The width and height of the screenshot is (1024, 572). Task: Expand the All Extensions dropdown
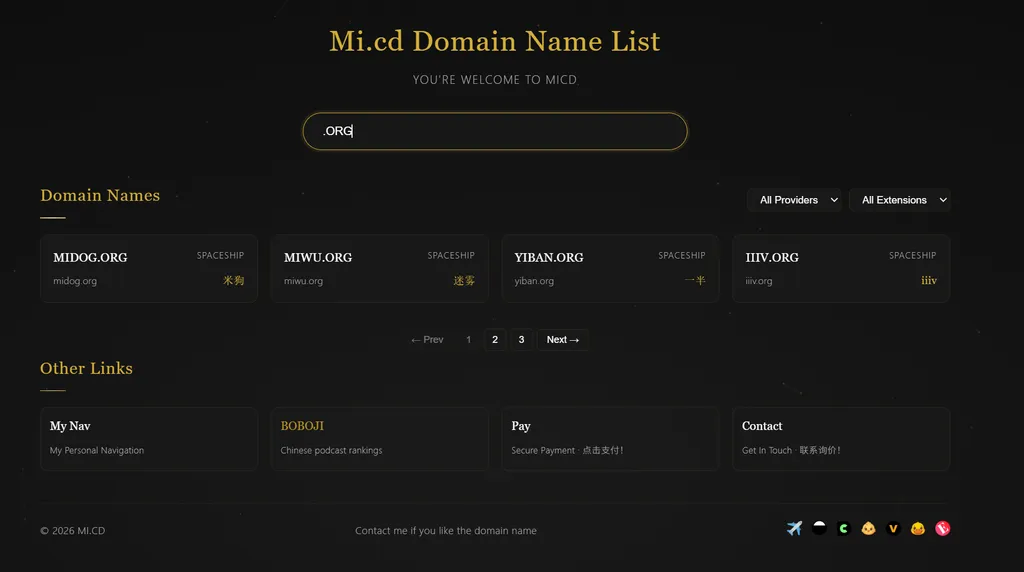(x=899, y=200)
